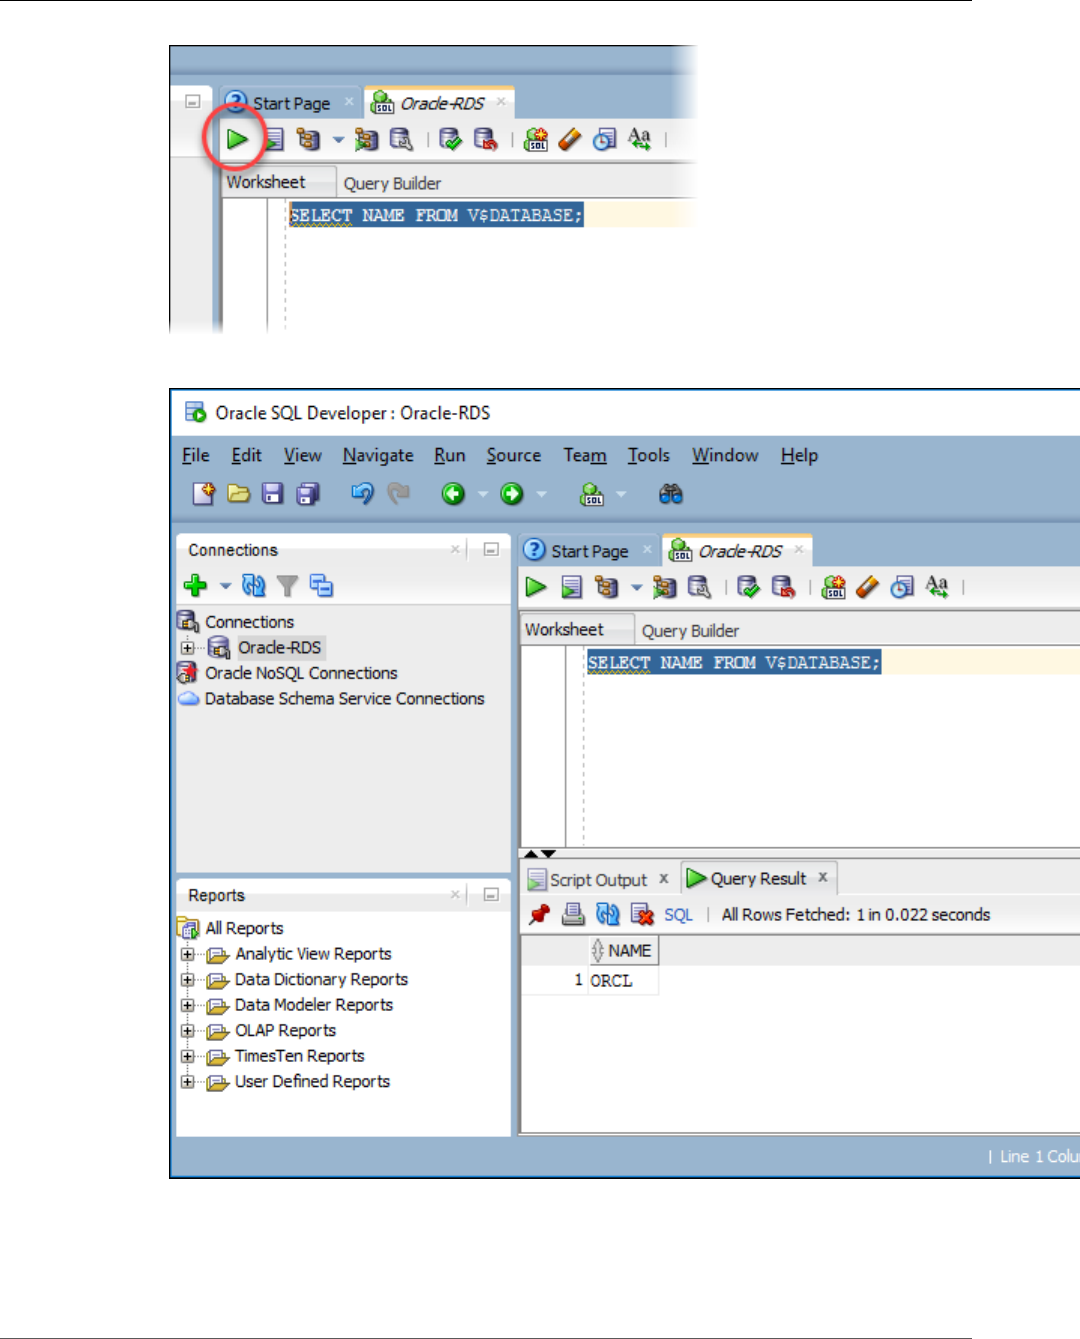Click the Aa change-case icon in full window
This screenshot has width=1080, height=1339.
937,587
